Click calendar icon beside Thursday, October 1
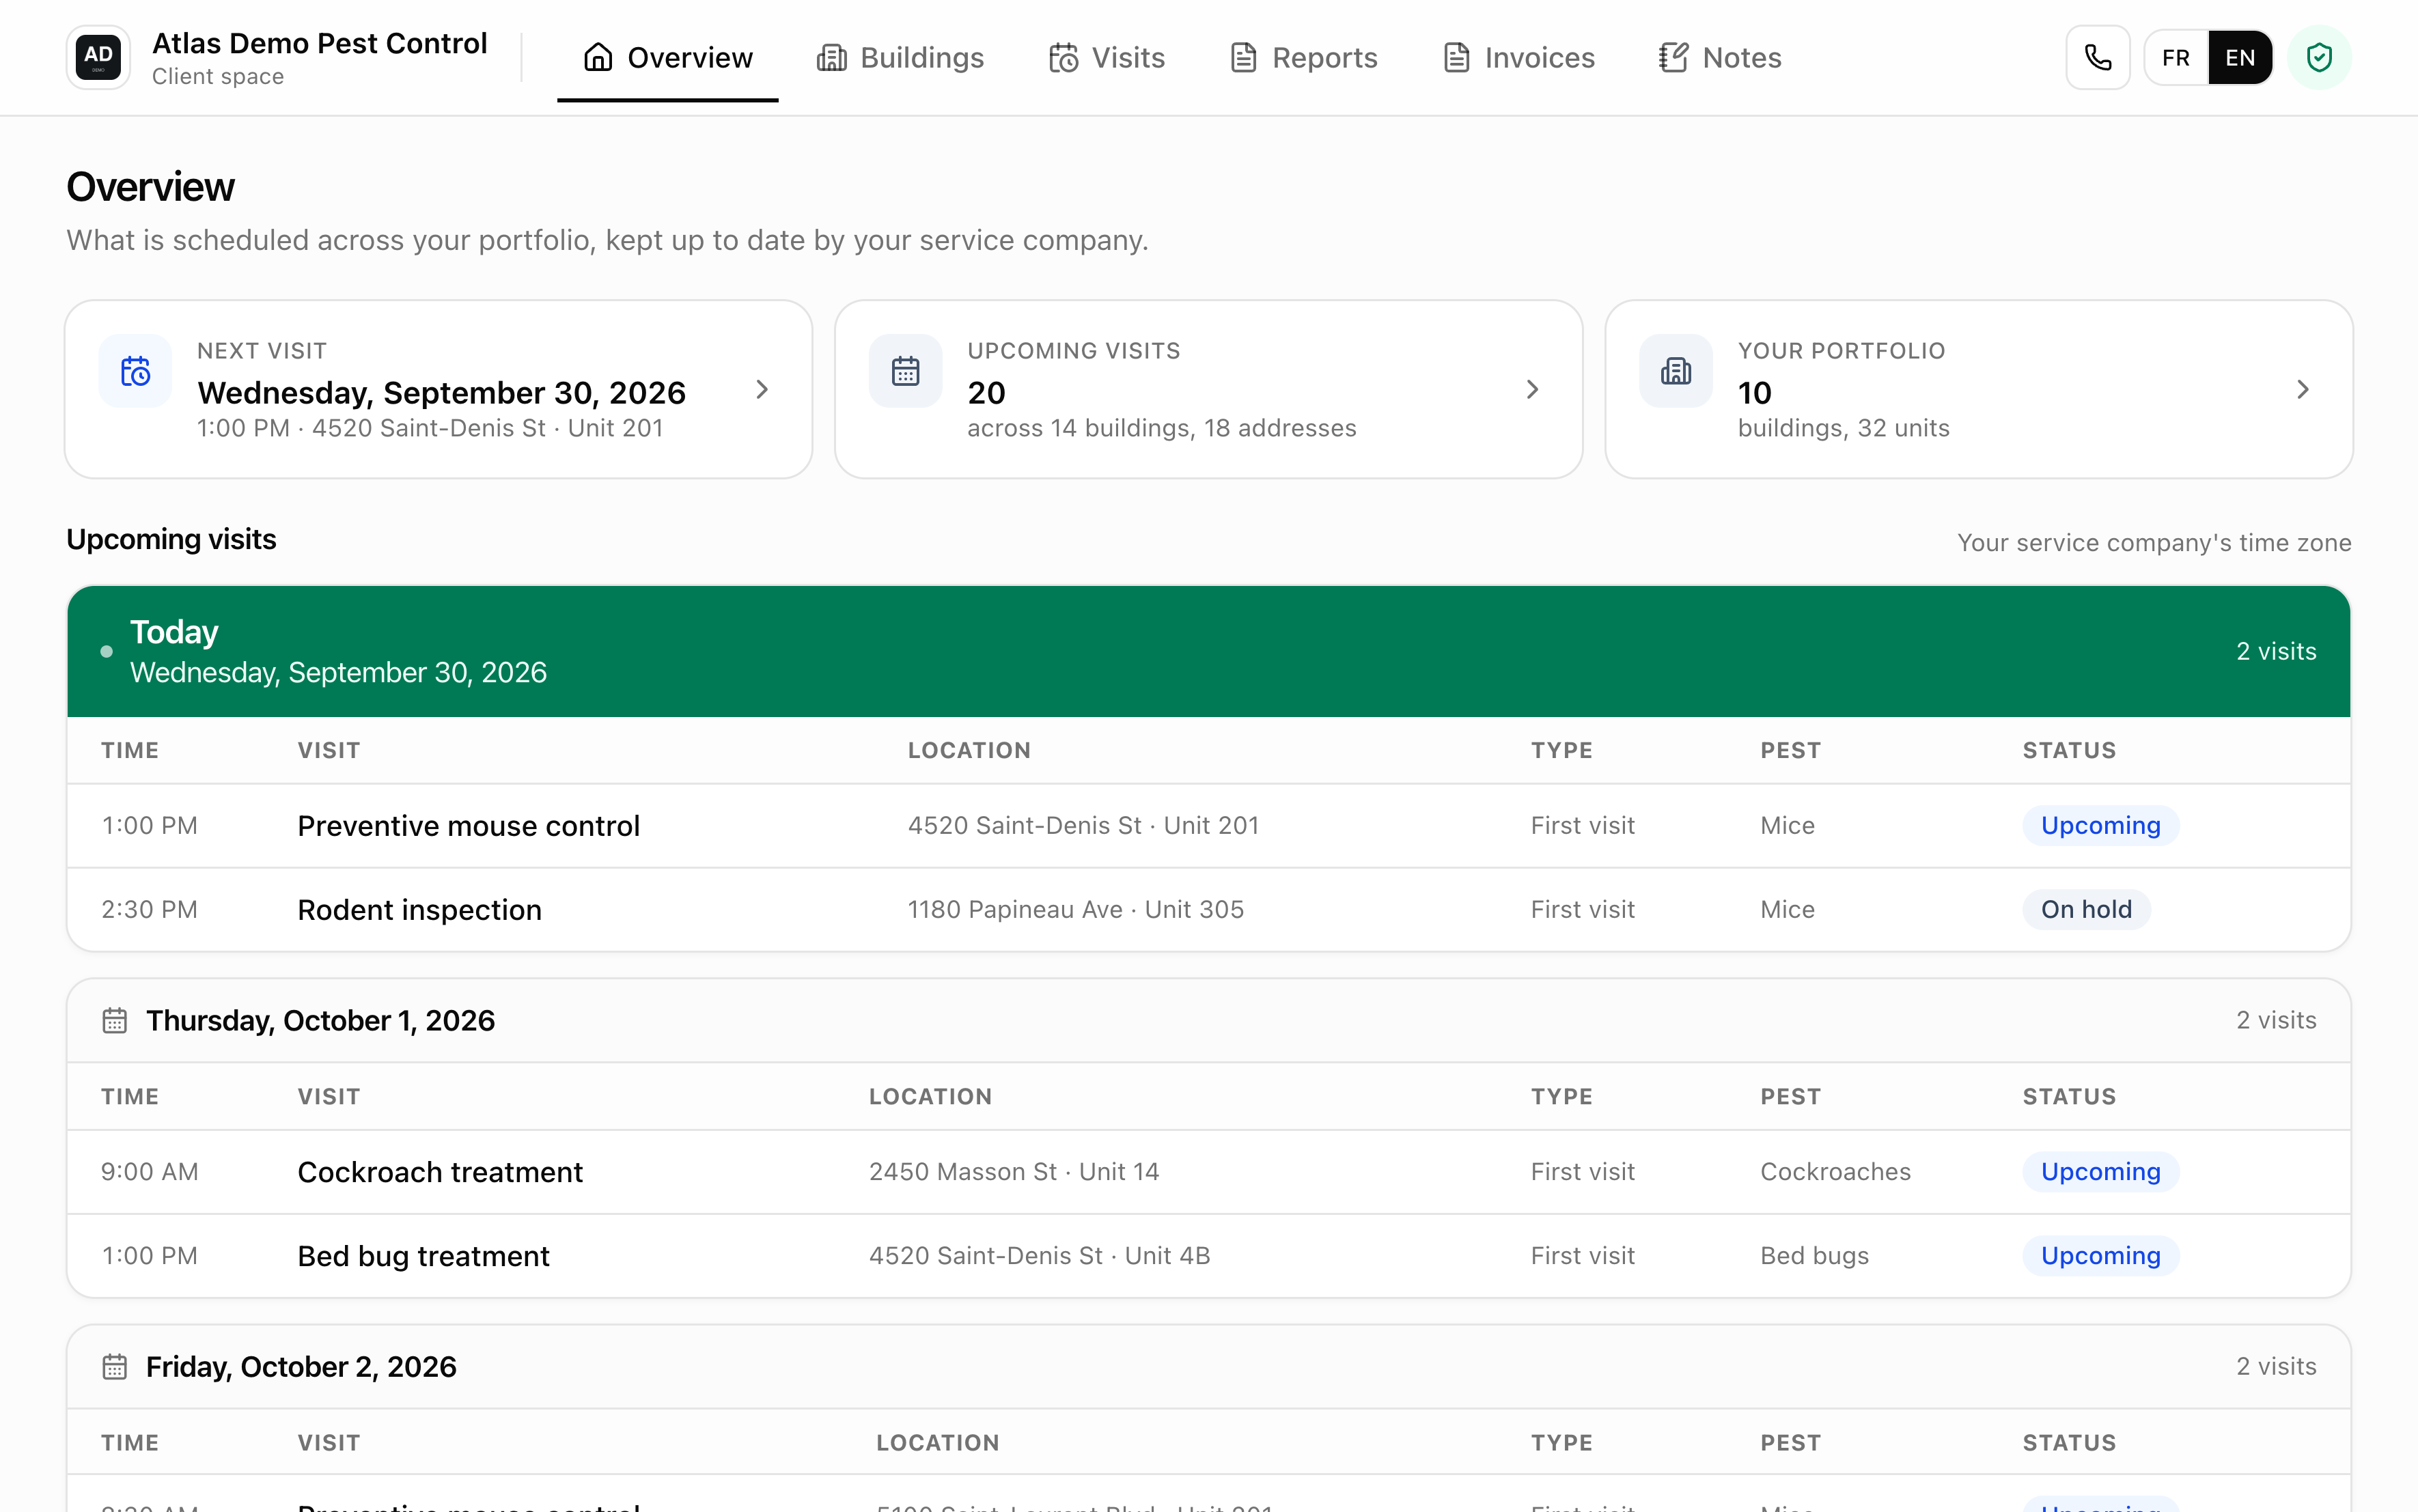 tap(115, 1020)
